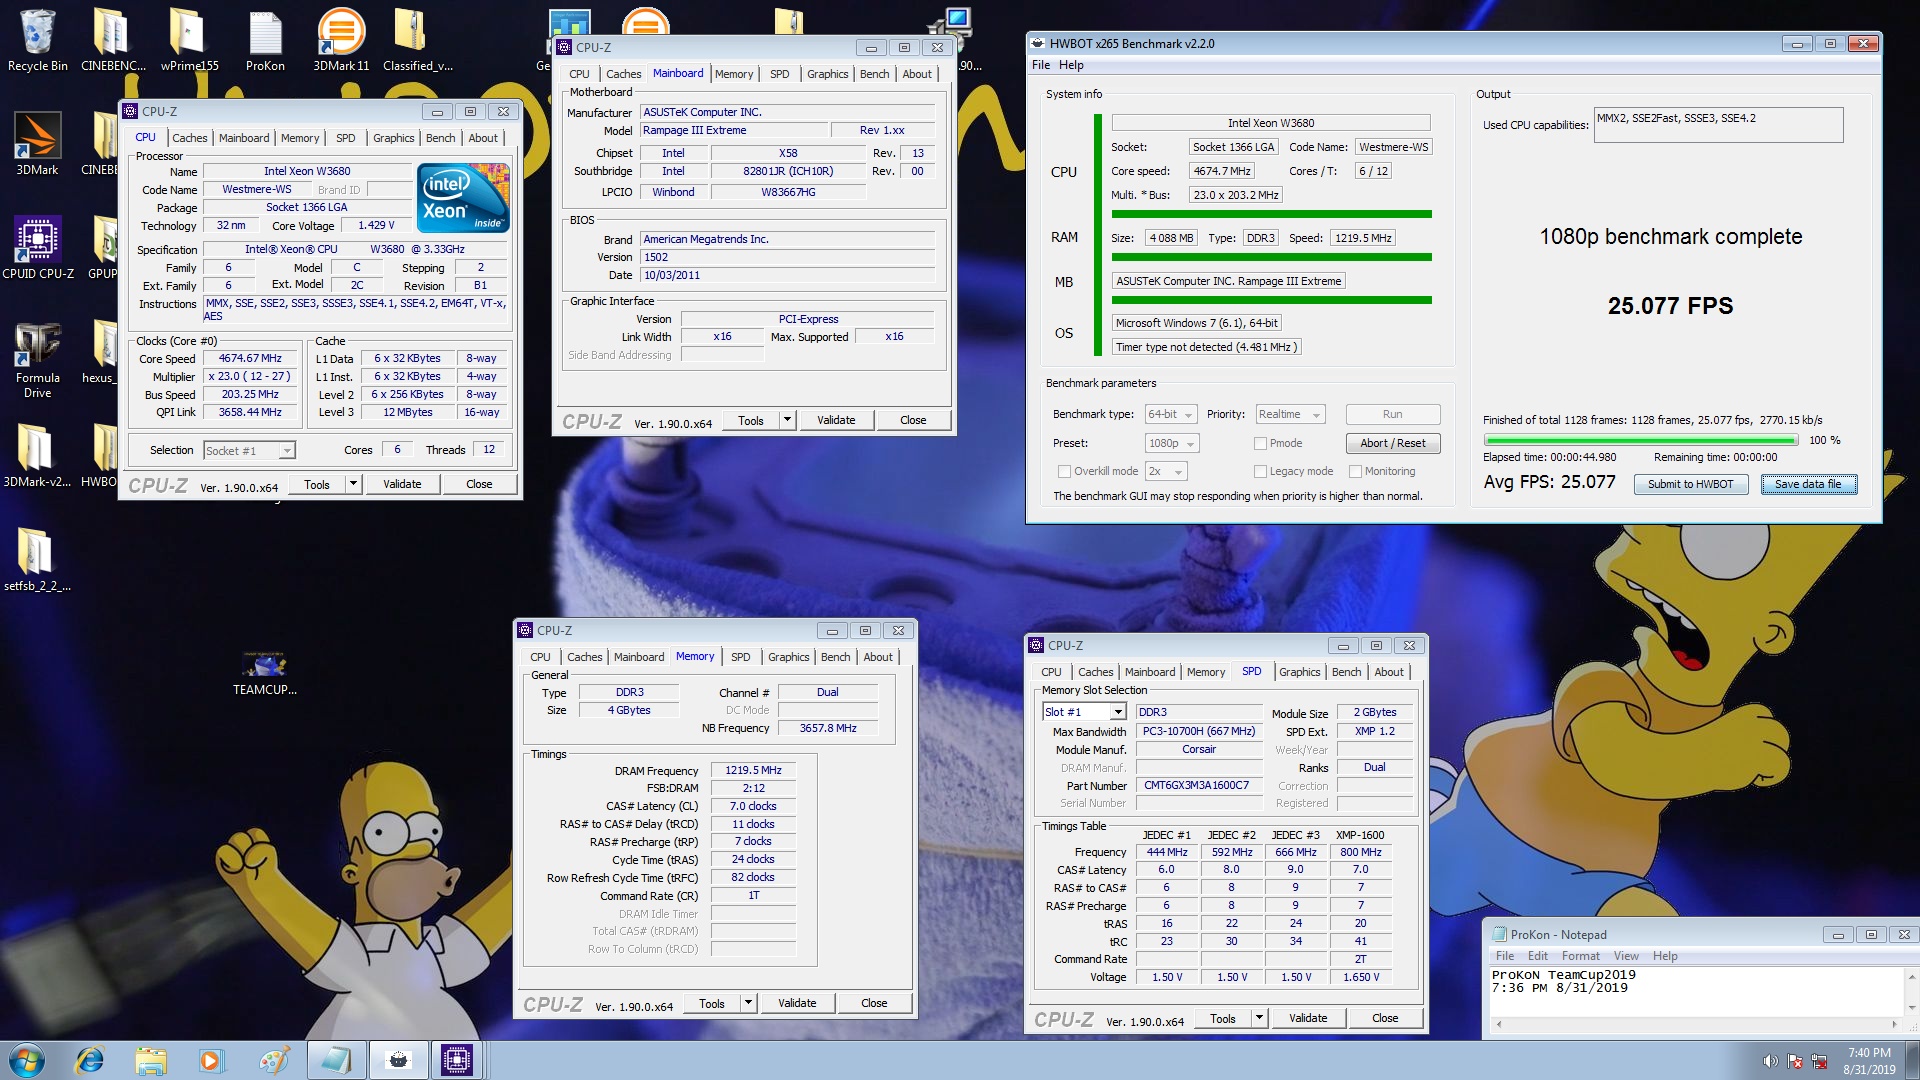The width and height of the screenshot is (1920, 1080).
Task: Click the volume speaker tray icon
Action: pyautogui.click(x=1770, y=1061)
